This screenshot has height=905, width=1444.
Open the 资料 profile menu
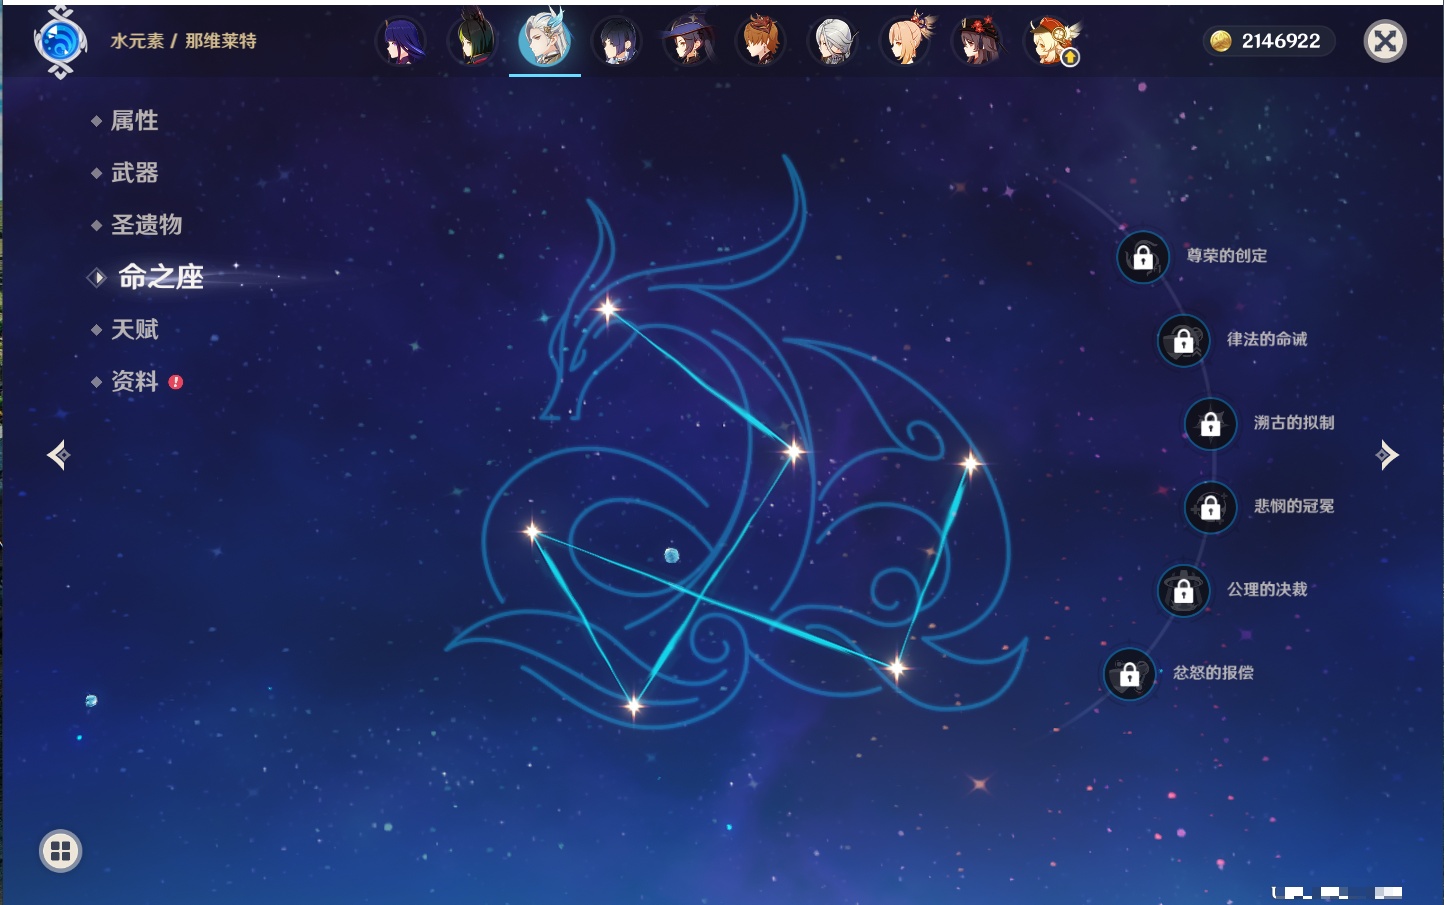point(134,381)
